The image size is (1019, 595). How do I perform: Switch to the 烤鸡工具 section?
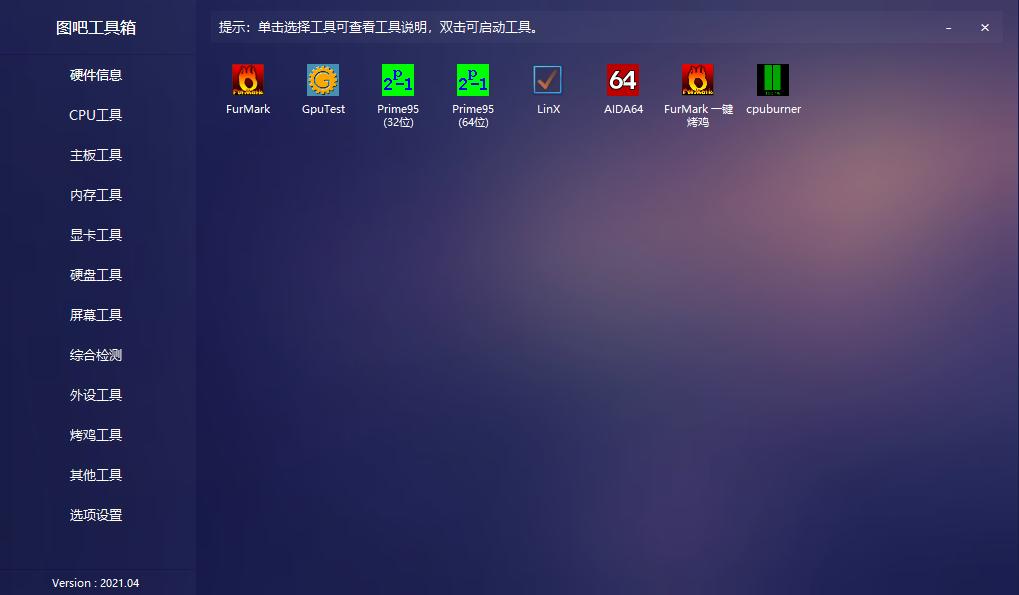click(x=97, y=435)
